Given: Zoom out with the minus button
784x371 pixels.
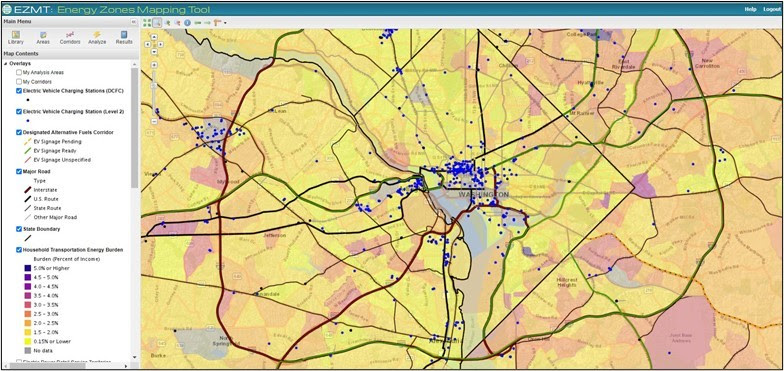Looking at the screenshot, I should pos(154,121).
